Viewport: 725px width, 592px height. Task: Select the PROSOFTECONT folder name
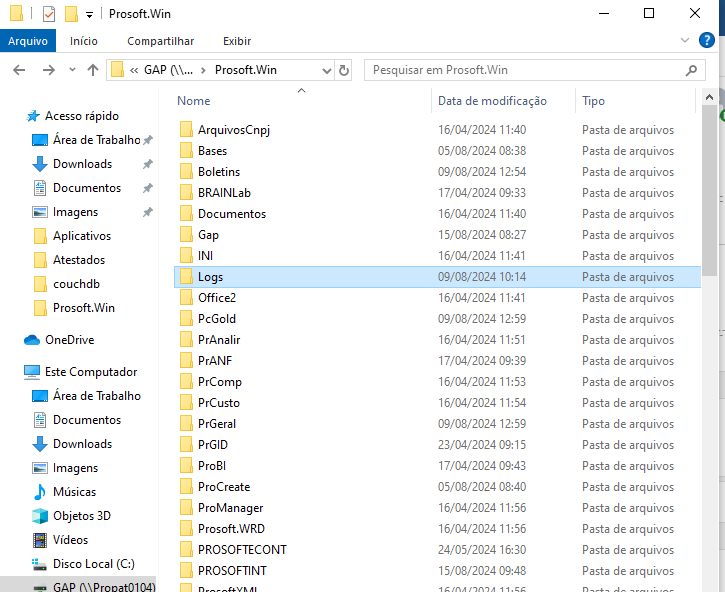(x=242, y=549)
